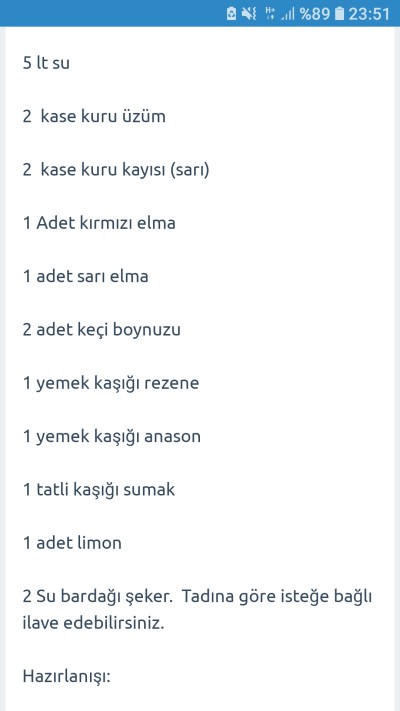The width and height of the screenshot is (400, 711).
Task: Tap the battery saver icon in status bar
Action: click(231, 14)
